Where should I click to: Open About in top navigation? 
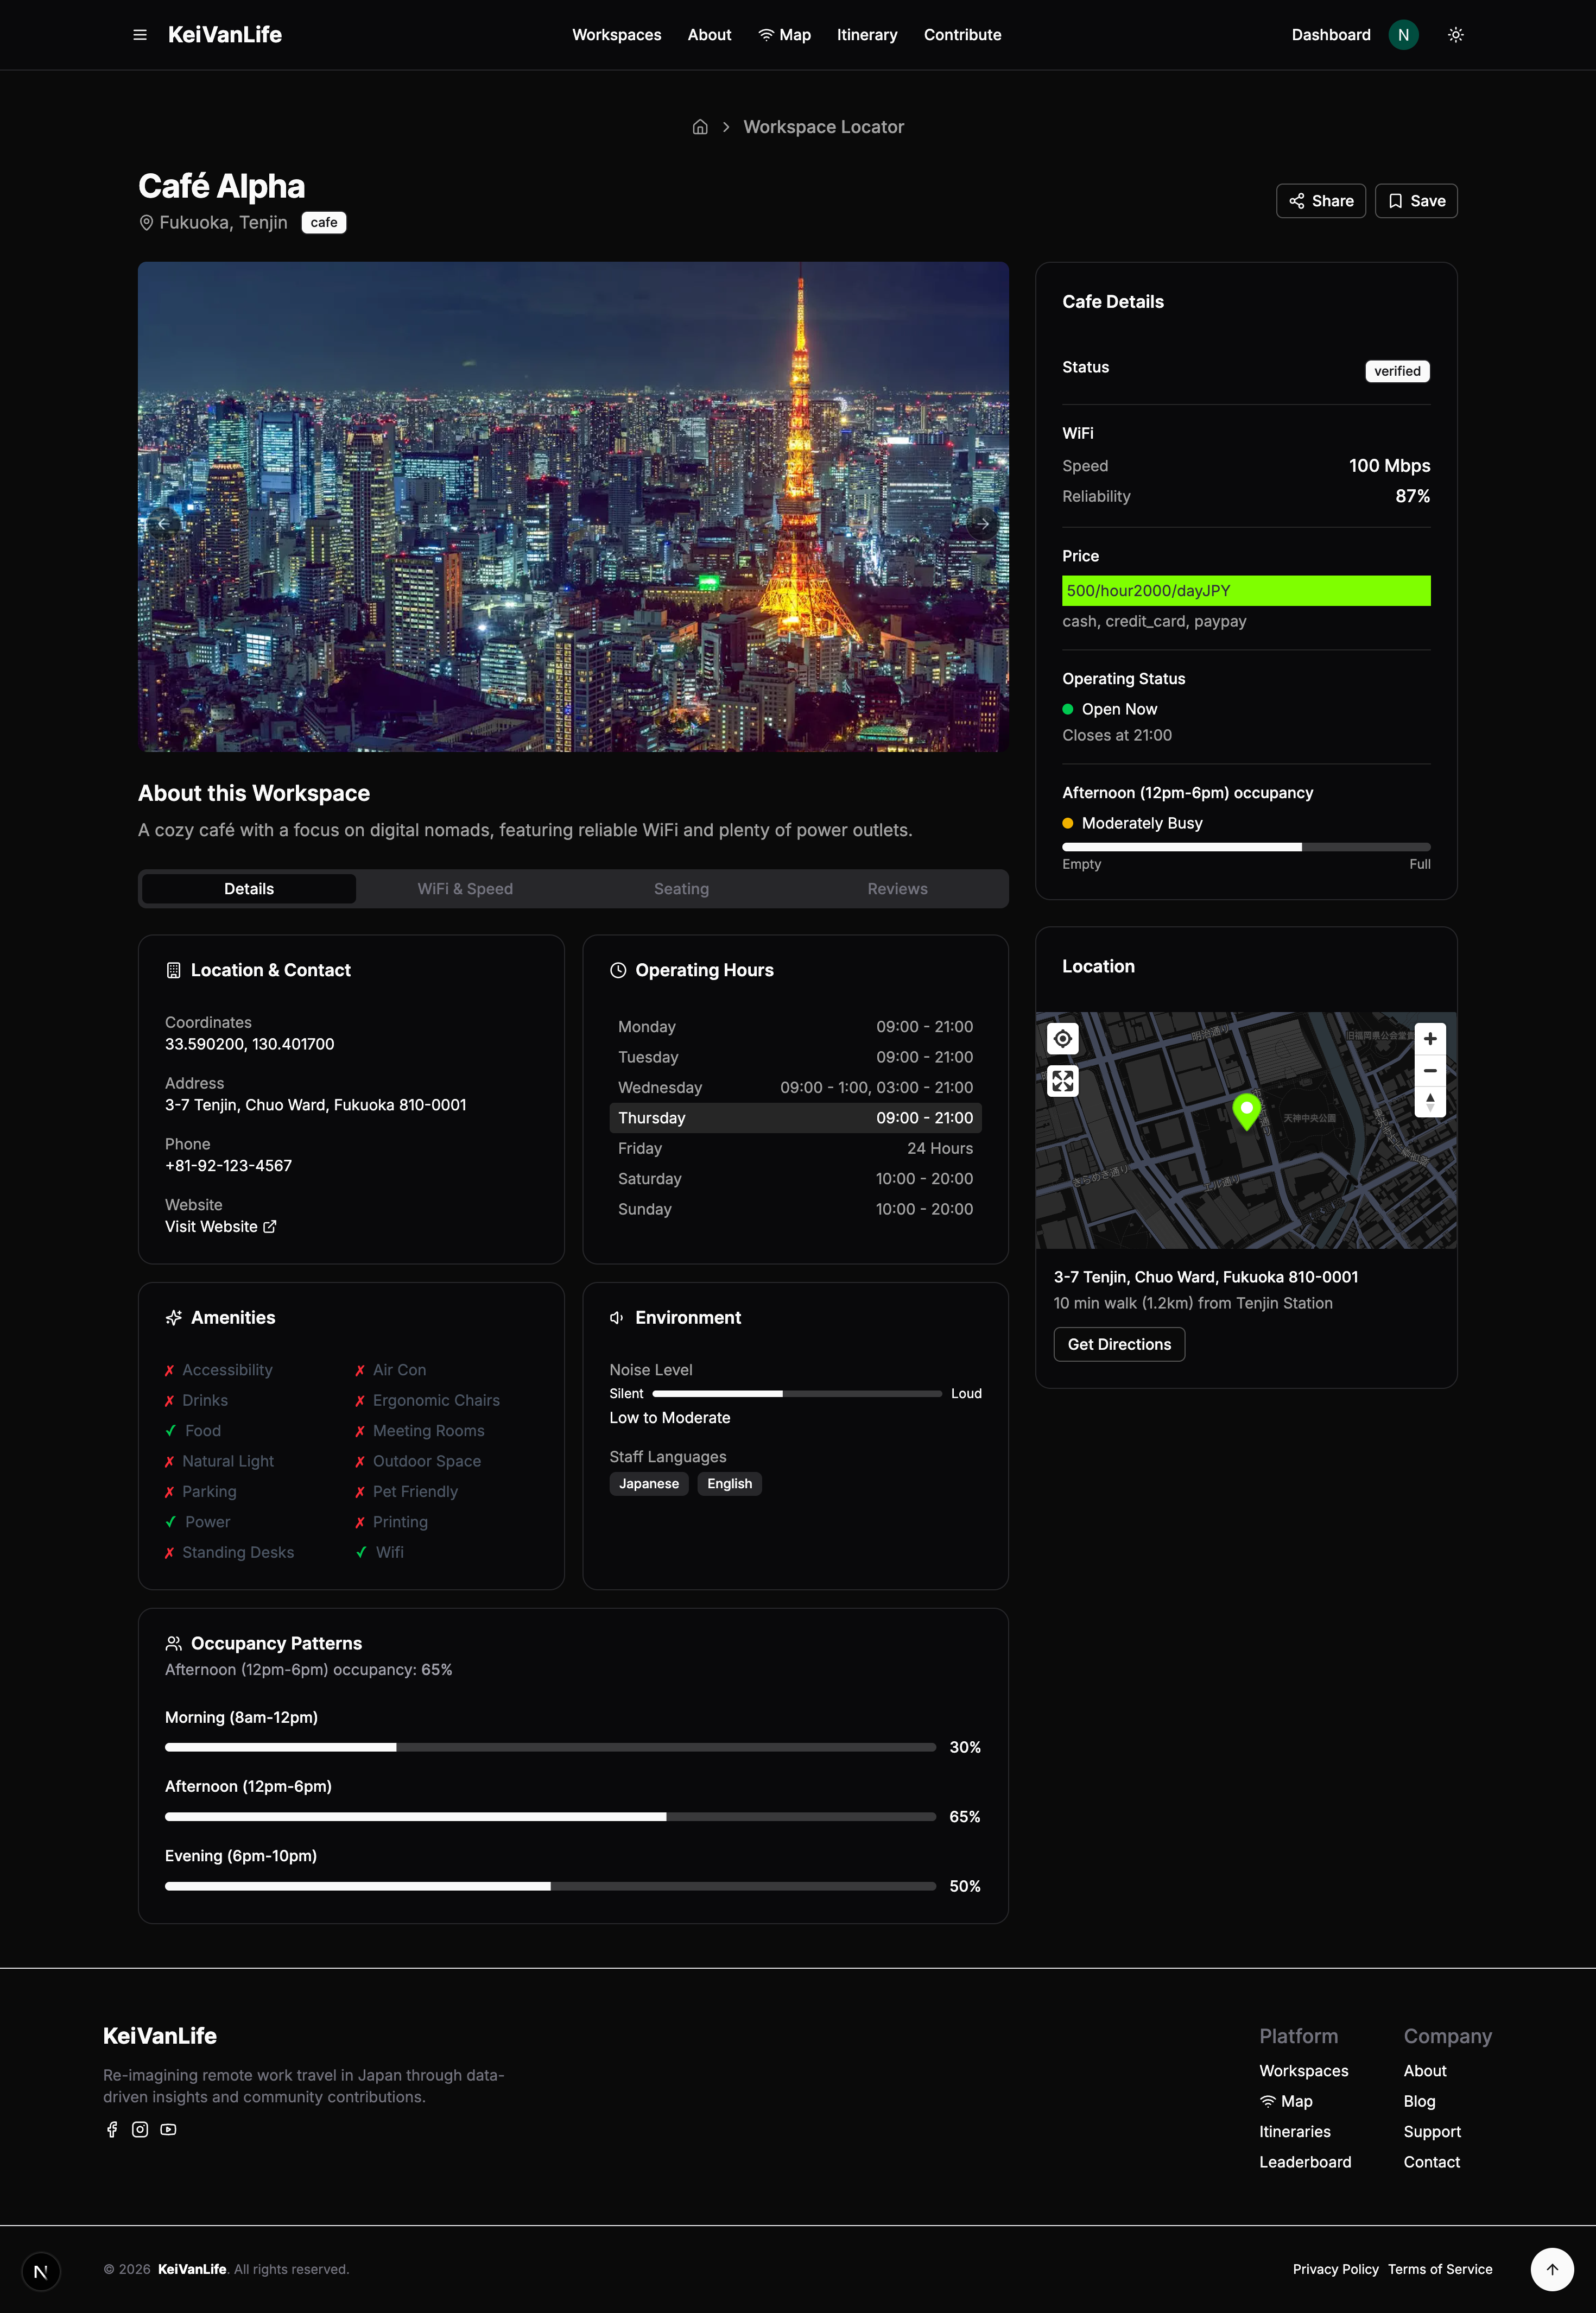coord(709,35)
